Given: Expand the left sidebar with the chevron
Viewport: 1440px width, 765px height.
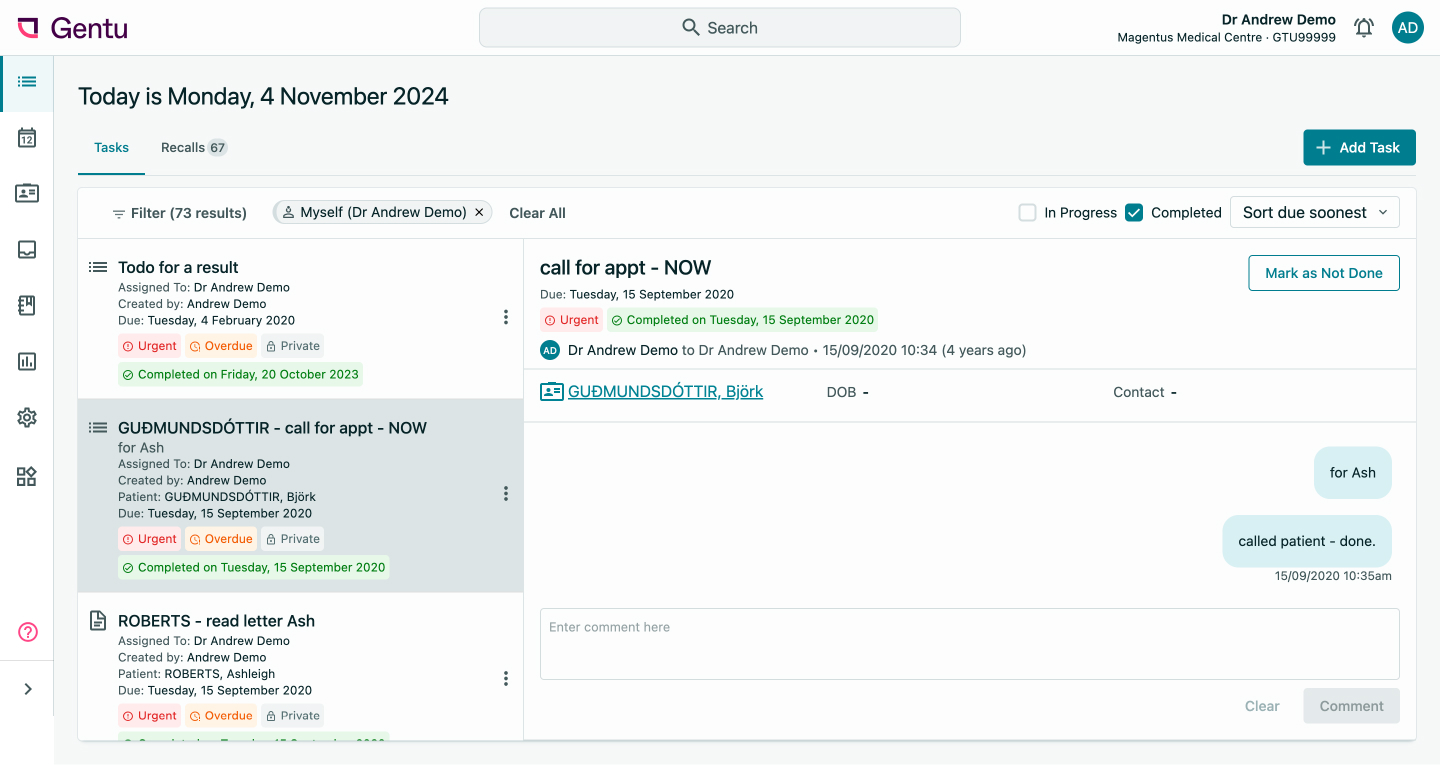Looking at the screenshot, I should [x=28, y=689].
